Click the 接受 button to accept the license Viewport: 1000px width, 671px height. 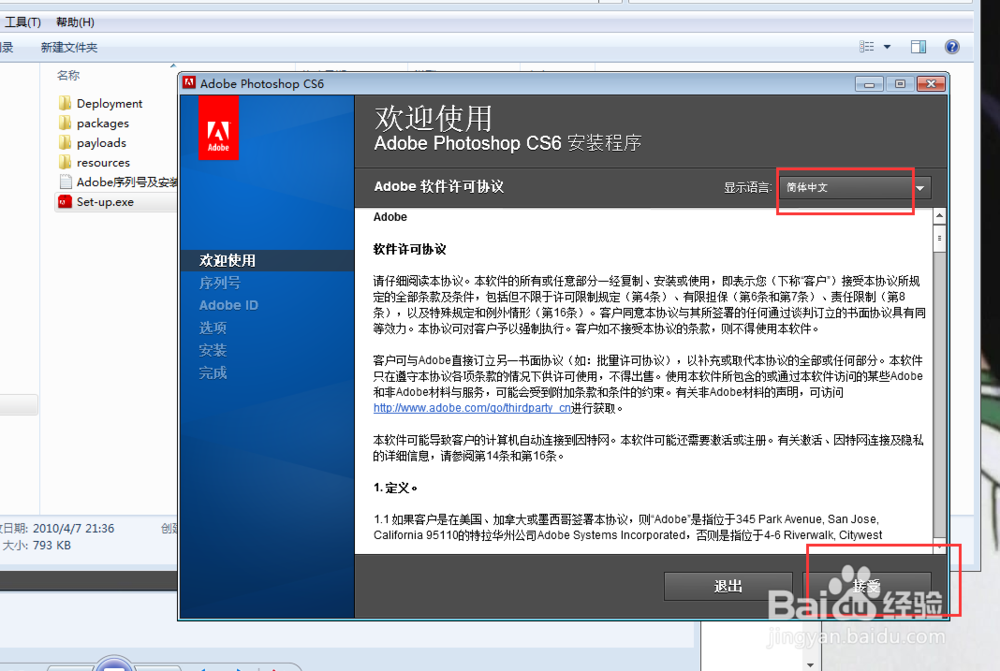coord(866,586)
